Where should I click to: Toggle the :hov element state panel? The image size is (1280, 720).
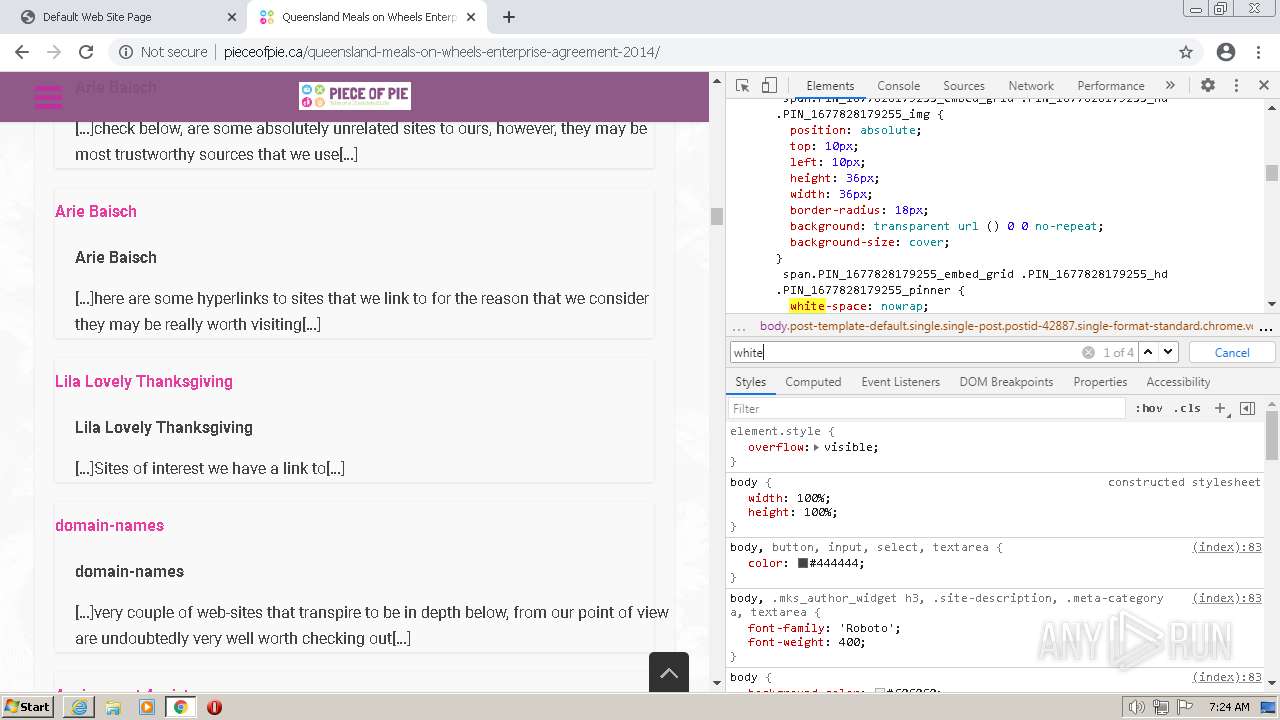pyautogui.click(x=1149, y=408)
